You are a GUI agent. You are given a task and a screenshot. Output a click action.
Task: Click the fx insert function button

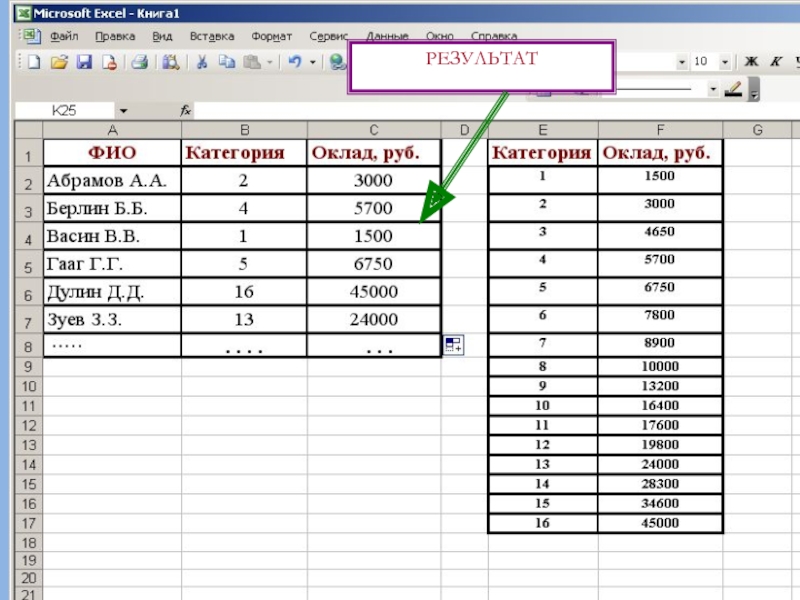[x=185, y=111]
